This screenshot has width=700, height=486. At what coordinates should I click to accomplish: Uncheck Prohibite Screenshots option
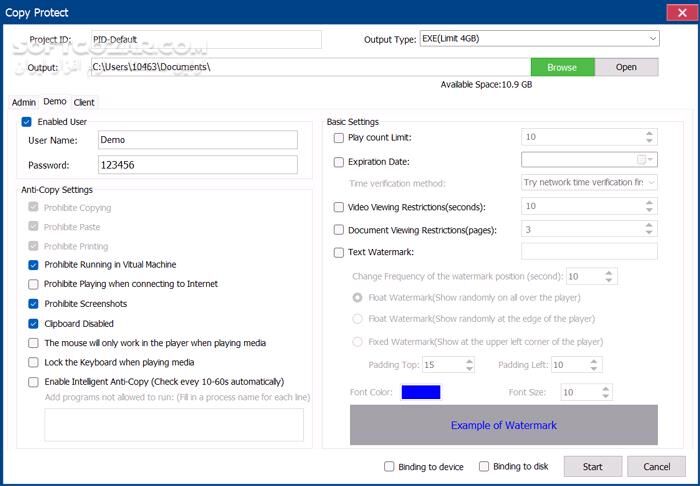[35, 304]
